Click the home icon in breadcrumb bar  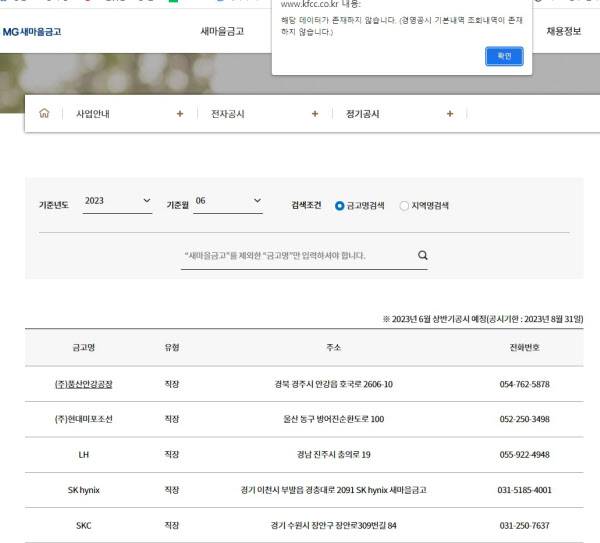point(44,114)
